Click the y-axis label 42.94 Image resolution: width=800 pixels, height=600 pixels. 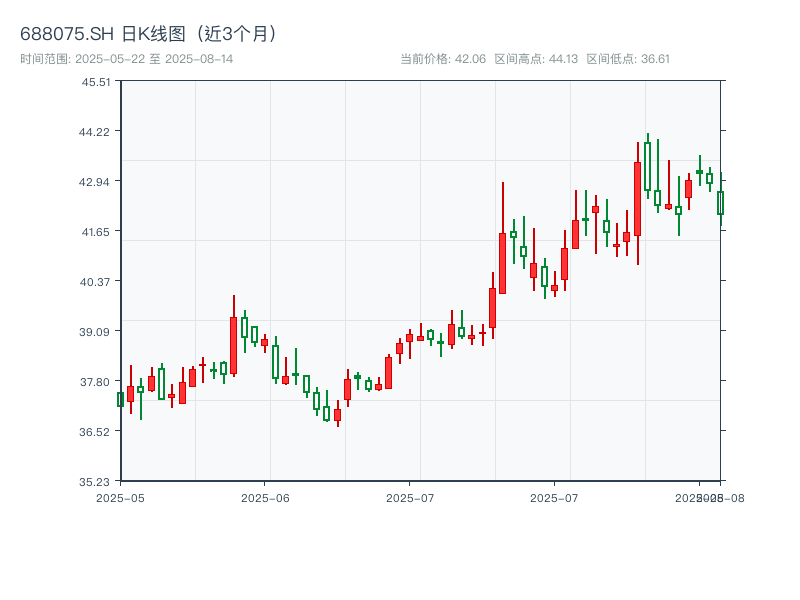click(94, 182)
